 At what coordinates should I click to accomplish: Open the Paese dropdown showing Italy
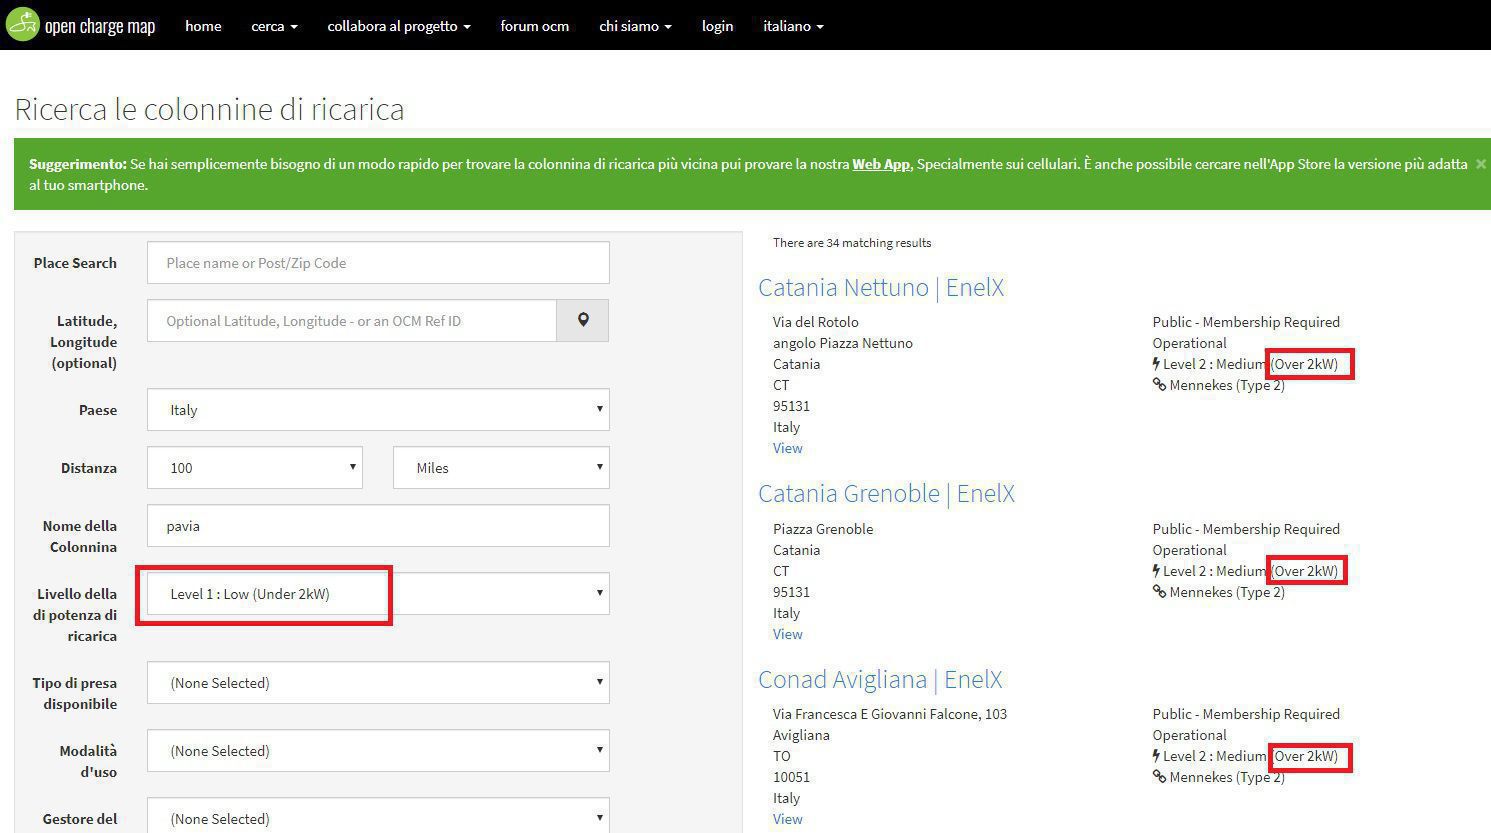click(378, 410)
